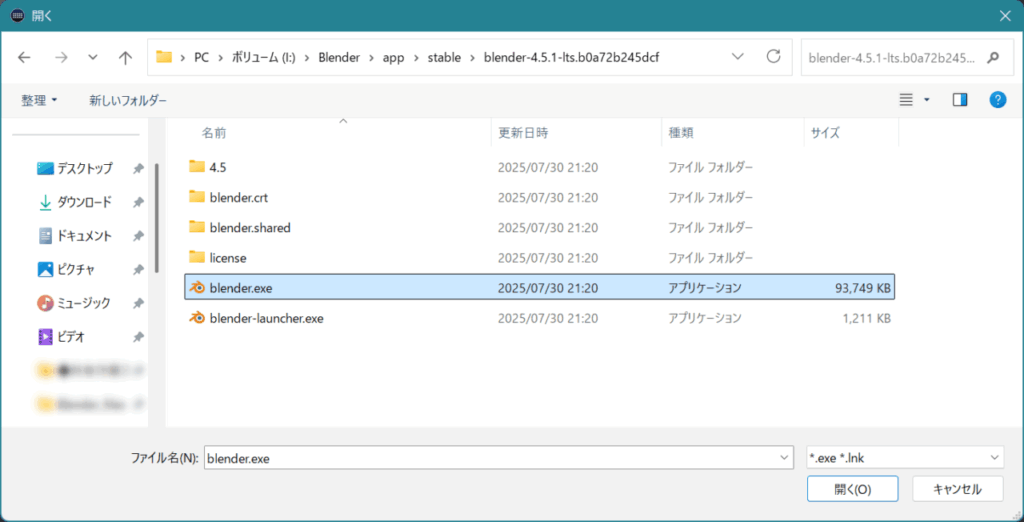Open the 4.5 folder

pyautogui.click(x=218, y=167)
